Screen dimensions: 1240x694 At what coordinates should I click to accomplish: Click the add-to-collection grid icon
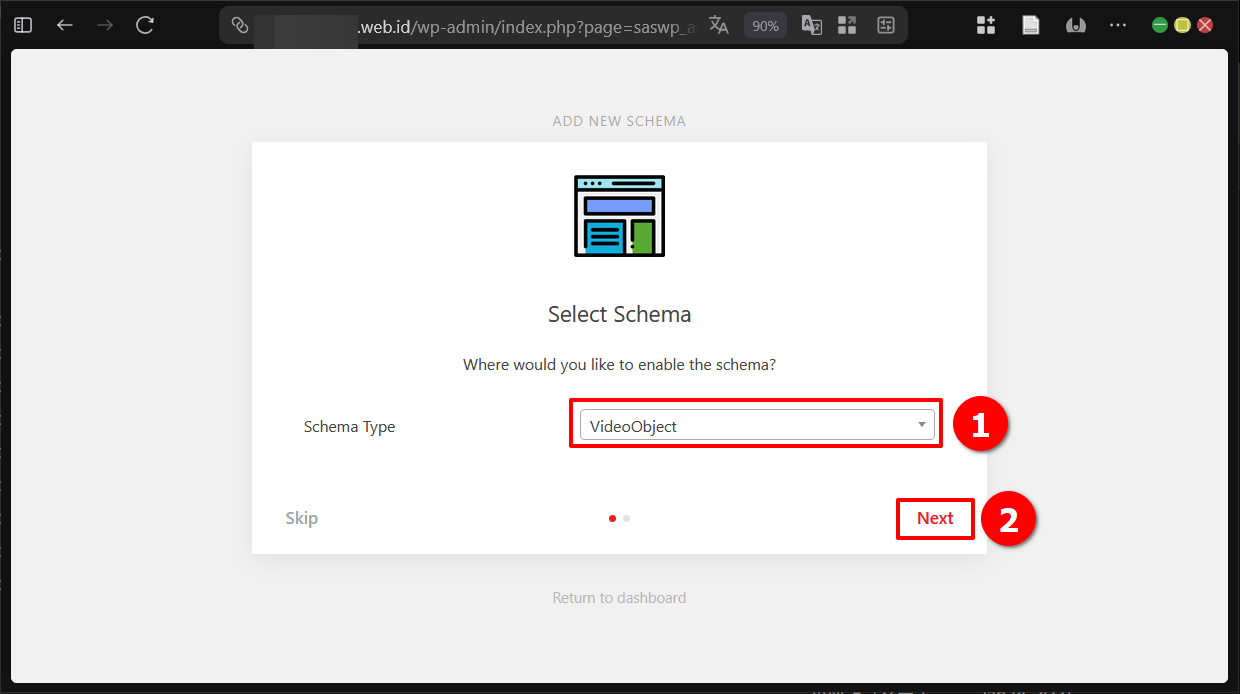click(x=846, y=25)
